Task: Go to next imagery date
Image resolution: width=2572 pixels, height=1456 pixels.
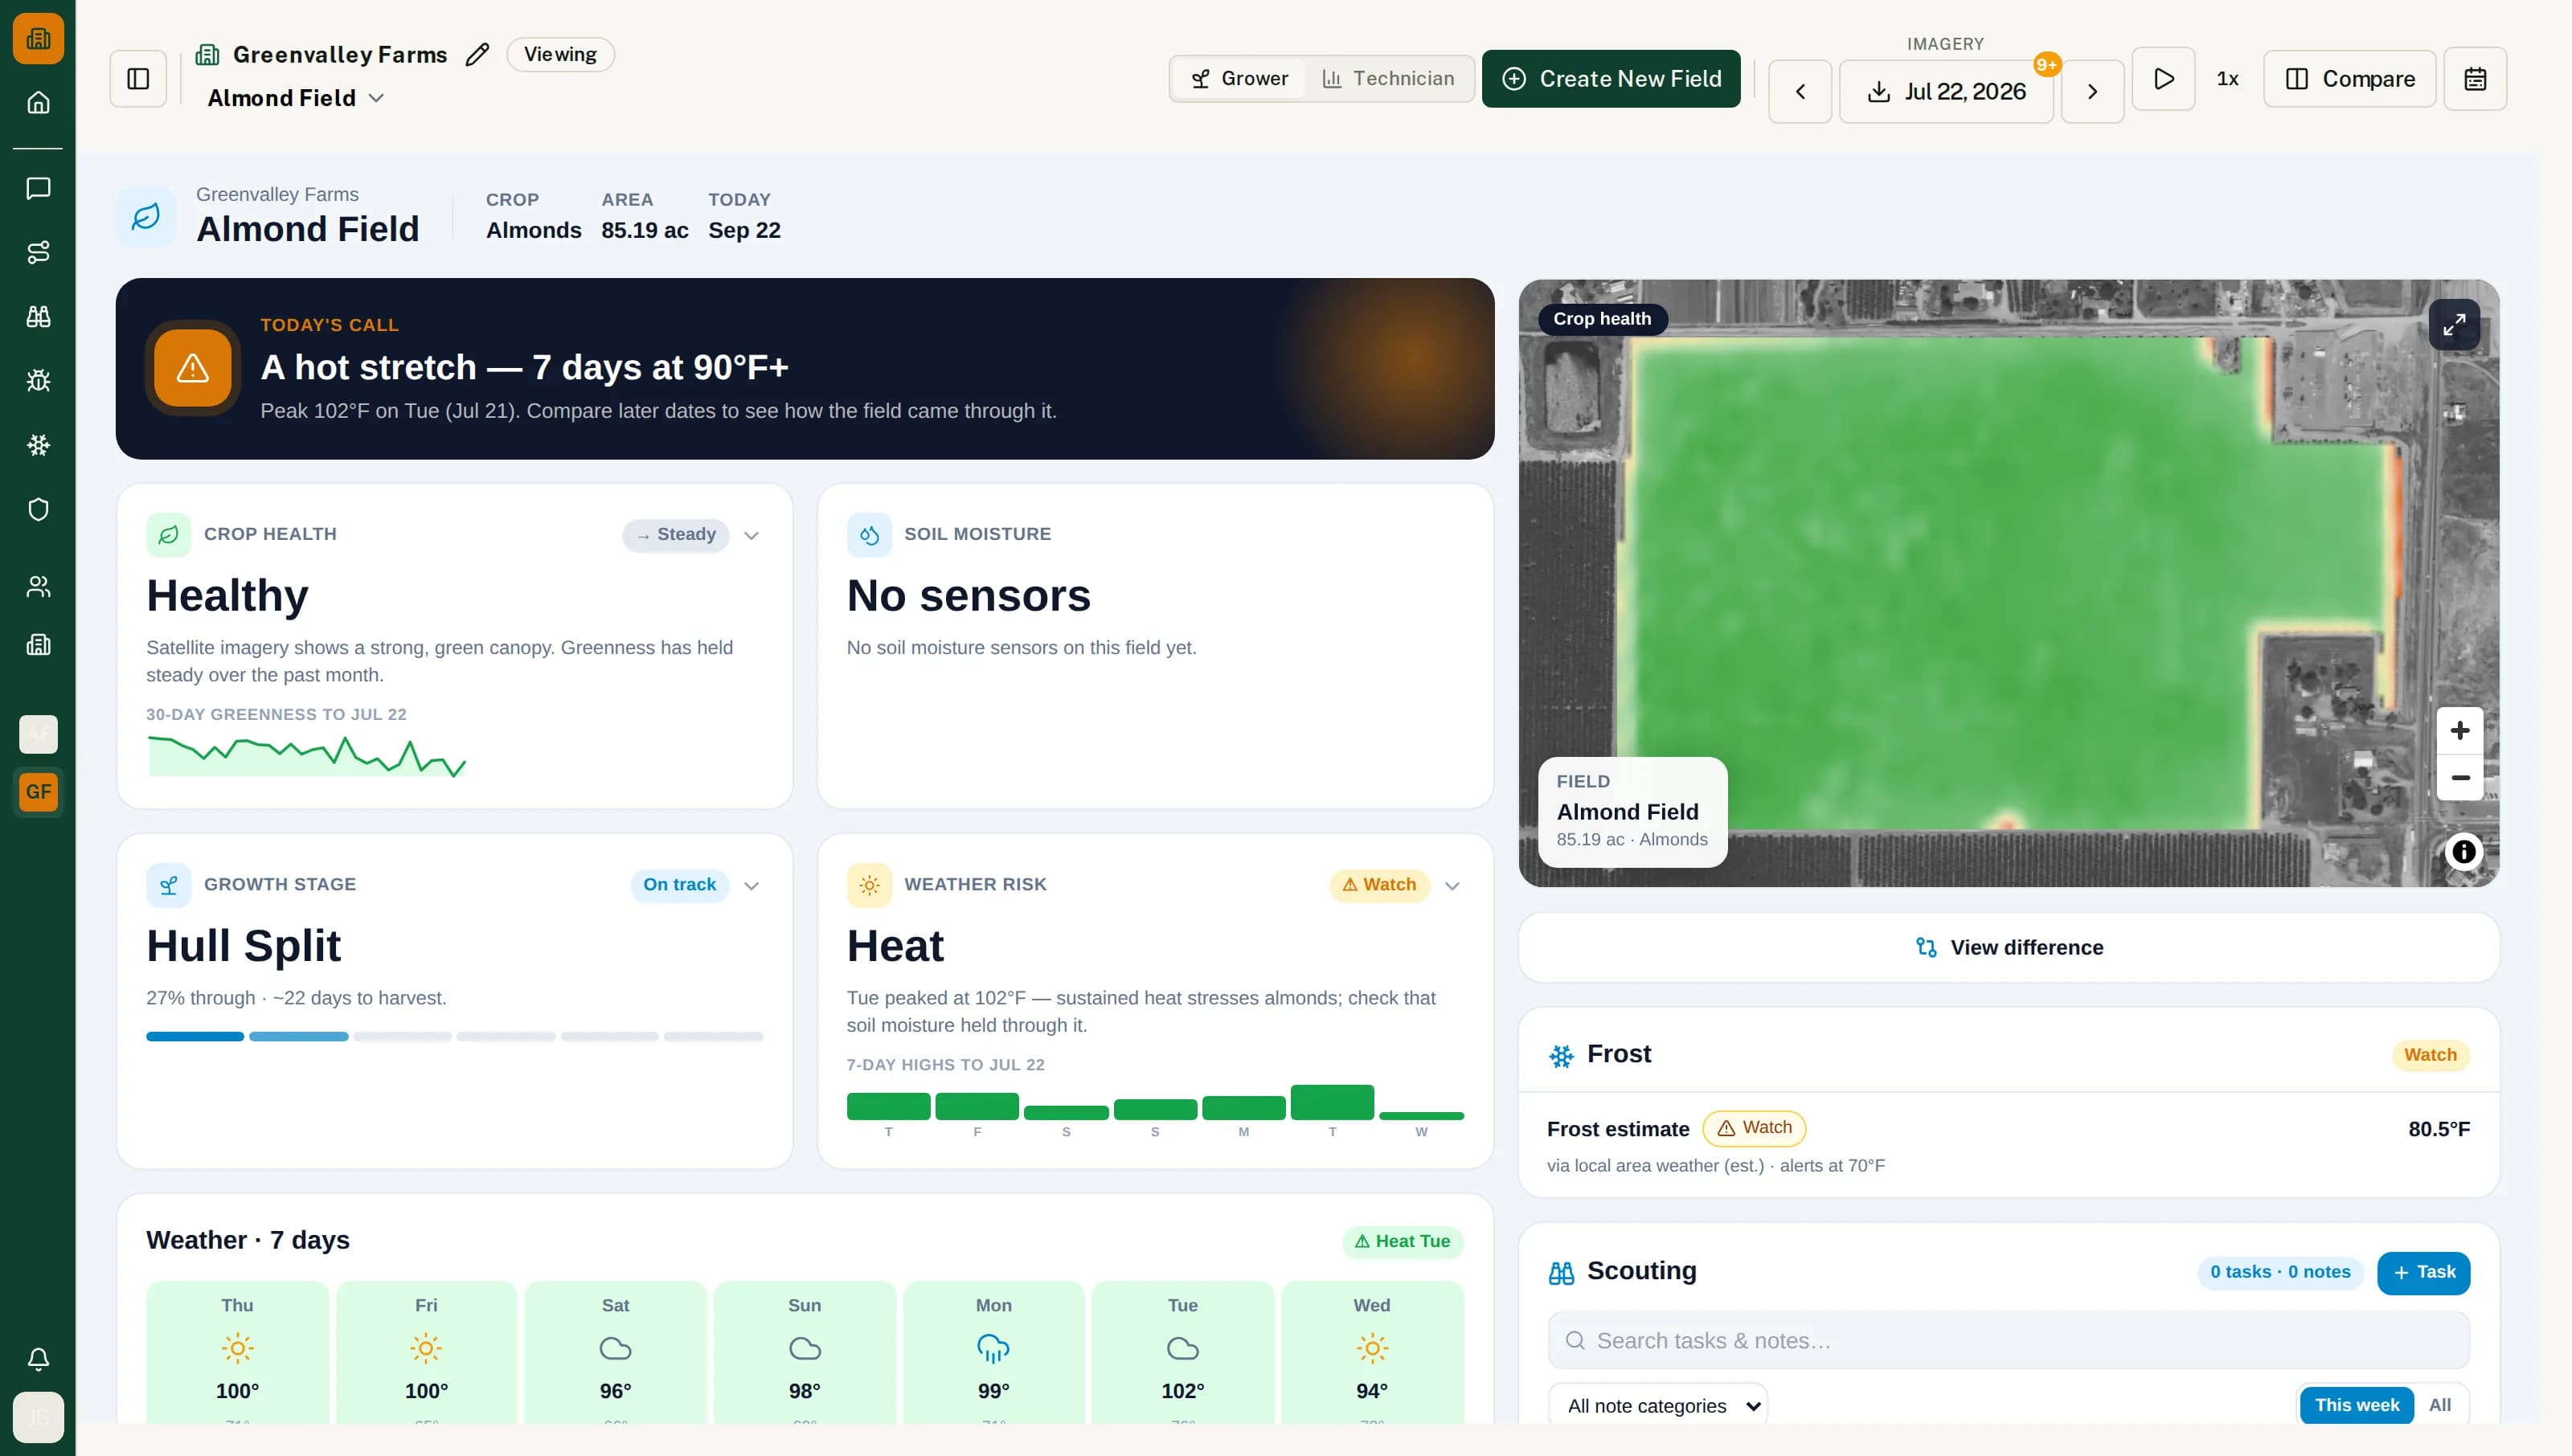Action: pyautogui.click(x=2092, y=92)
